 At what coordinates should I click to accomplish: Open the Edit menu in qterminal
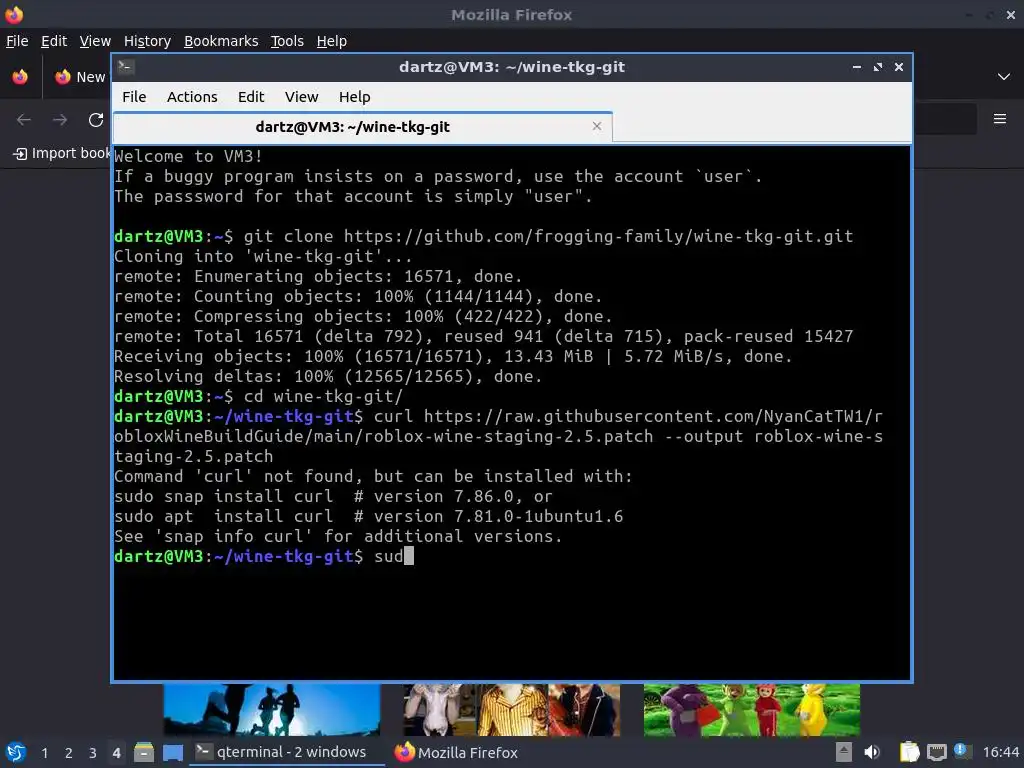(251, 97)
